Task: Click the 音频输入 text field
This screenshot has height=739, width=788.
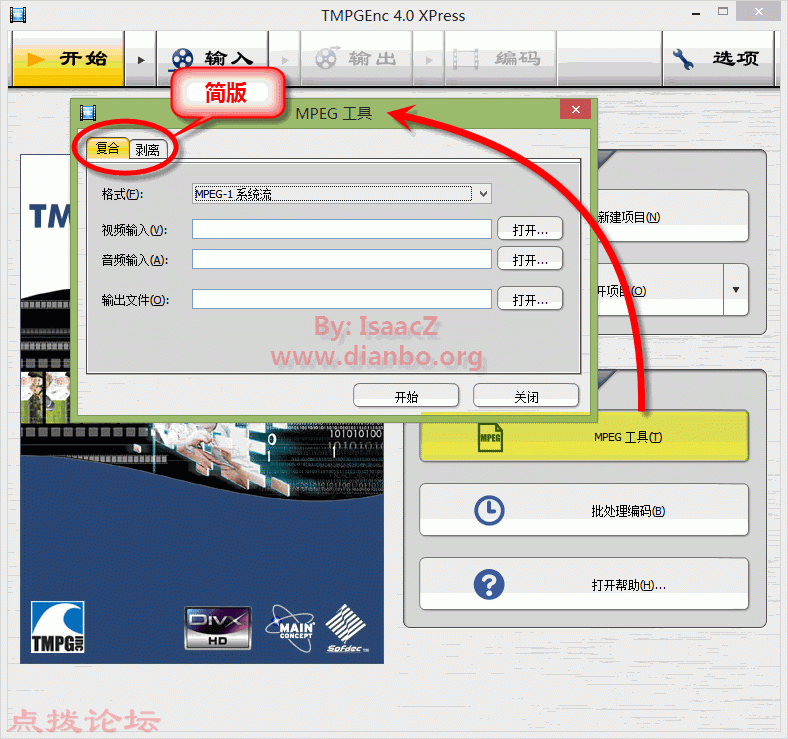Action: (x=342, y=259)
